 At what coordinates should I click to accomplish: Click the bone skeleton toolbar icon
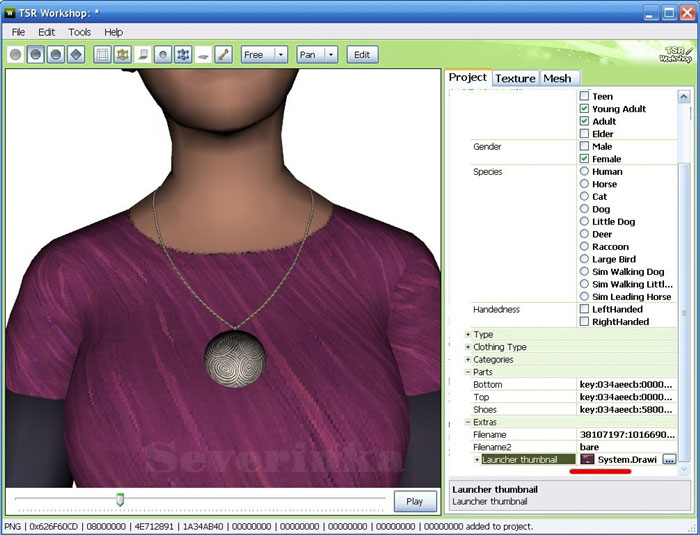click(225, 55)
